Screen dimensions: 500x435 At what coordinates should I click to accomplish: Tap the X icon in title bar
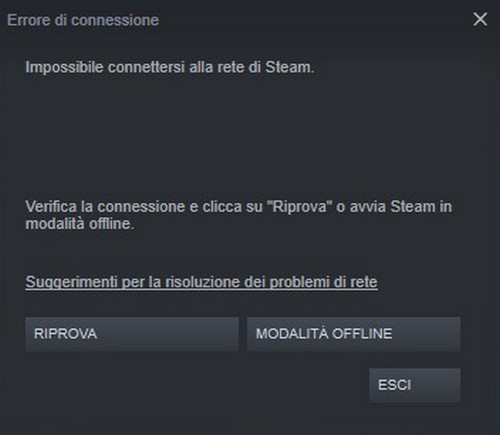480,19
